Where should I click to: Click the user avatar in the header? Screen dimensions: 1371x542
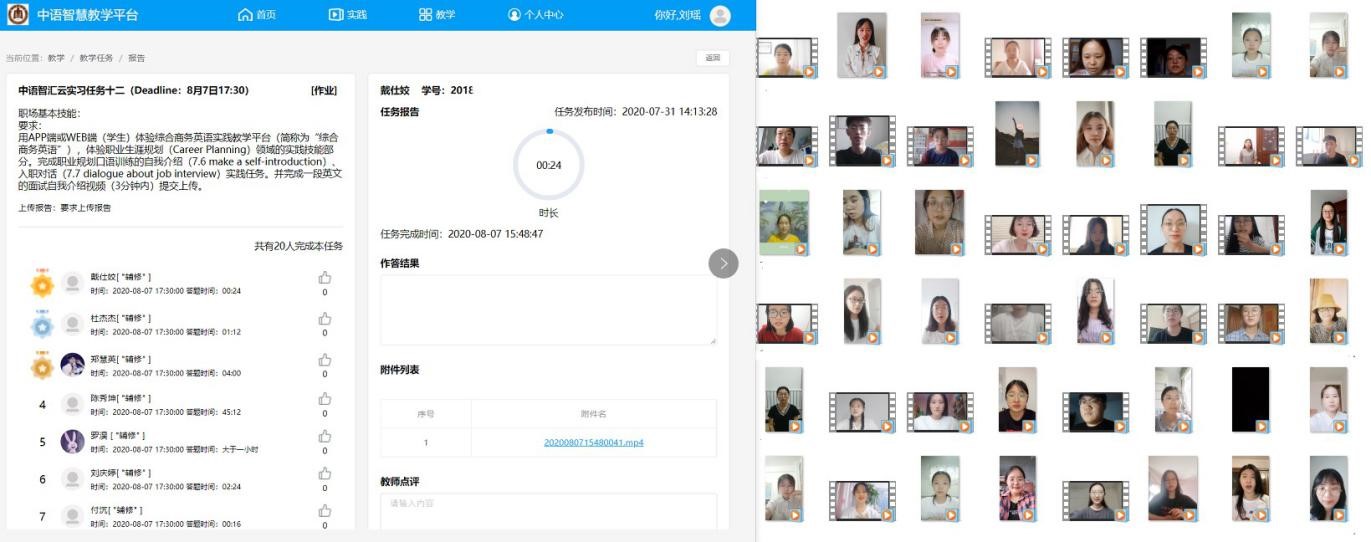point(720,16)
